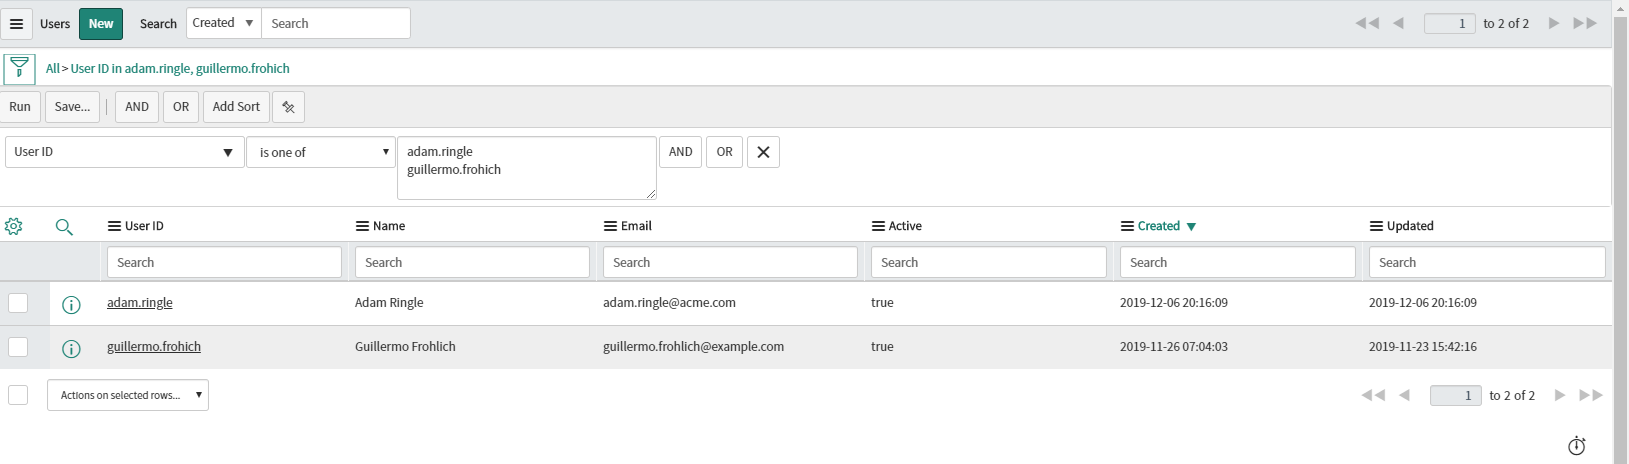This screenshot has height=464, width=1629.
Task: Remove the filter condition with the X
Action: tap(763, 152)
